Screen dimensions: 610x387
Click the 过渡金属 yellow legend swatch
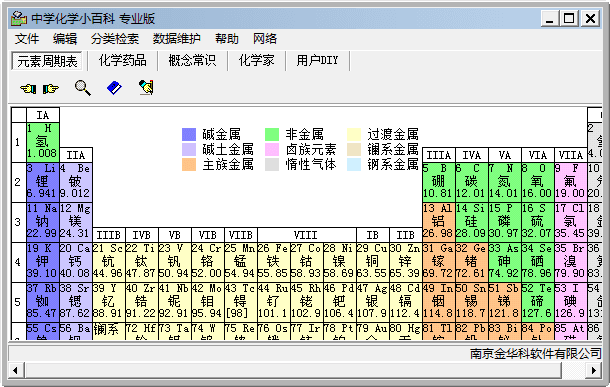point(354,135)
